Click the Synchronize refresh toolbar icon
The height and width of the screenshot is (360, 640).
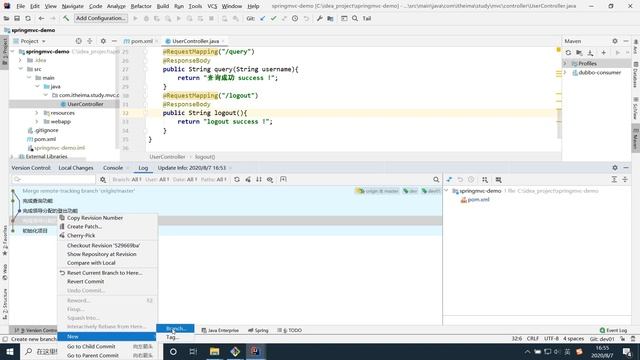pos(28,18)
